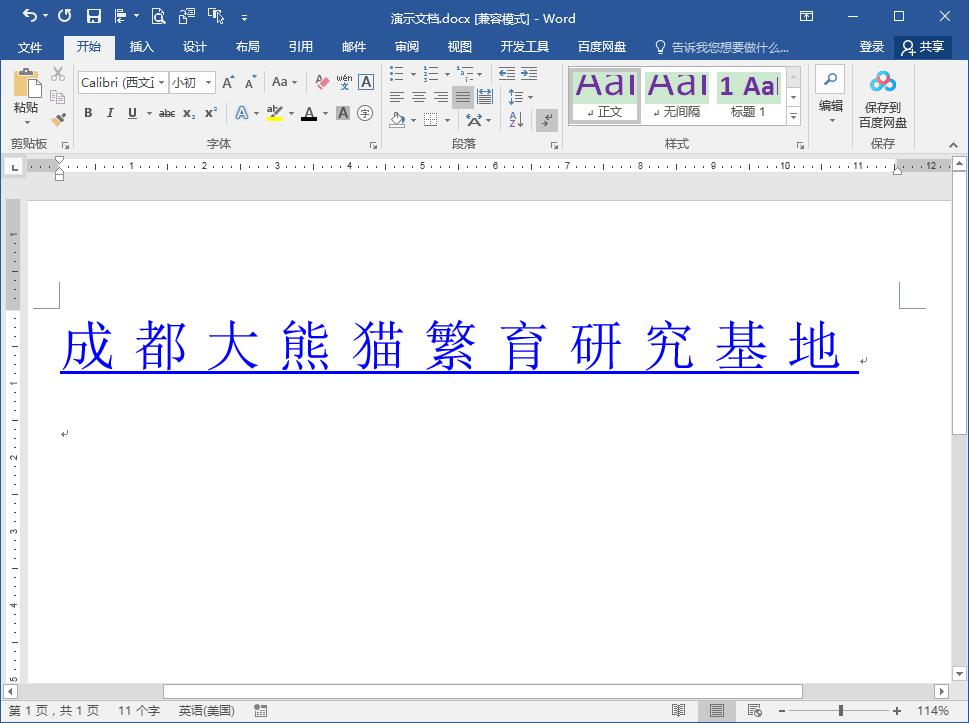Apply superscript formatting
Image resolution: width=969 pixels, height=723 pixels.
coord(209,113)
